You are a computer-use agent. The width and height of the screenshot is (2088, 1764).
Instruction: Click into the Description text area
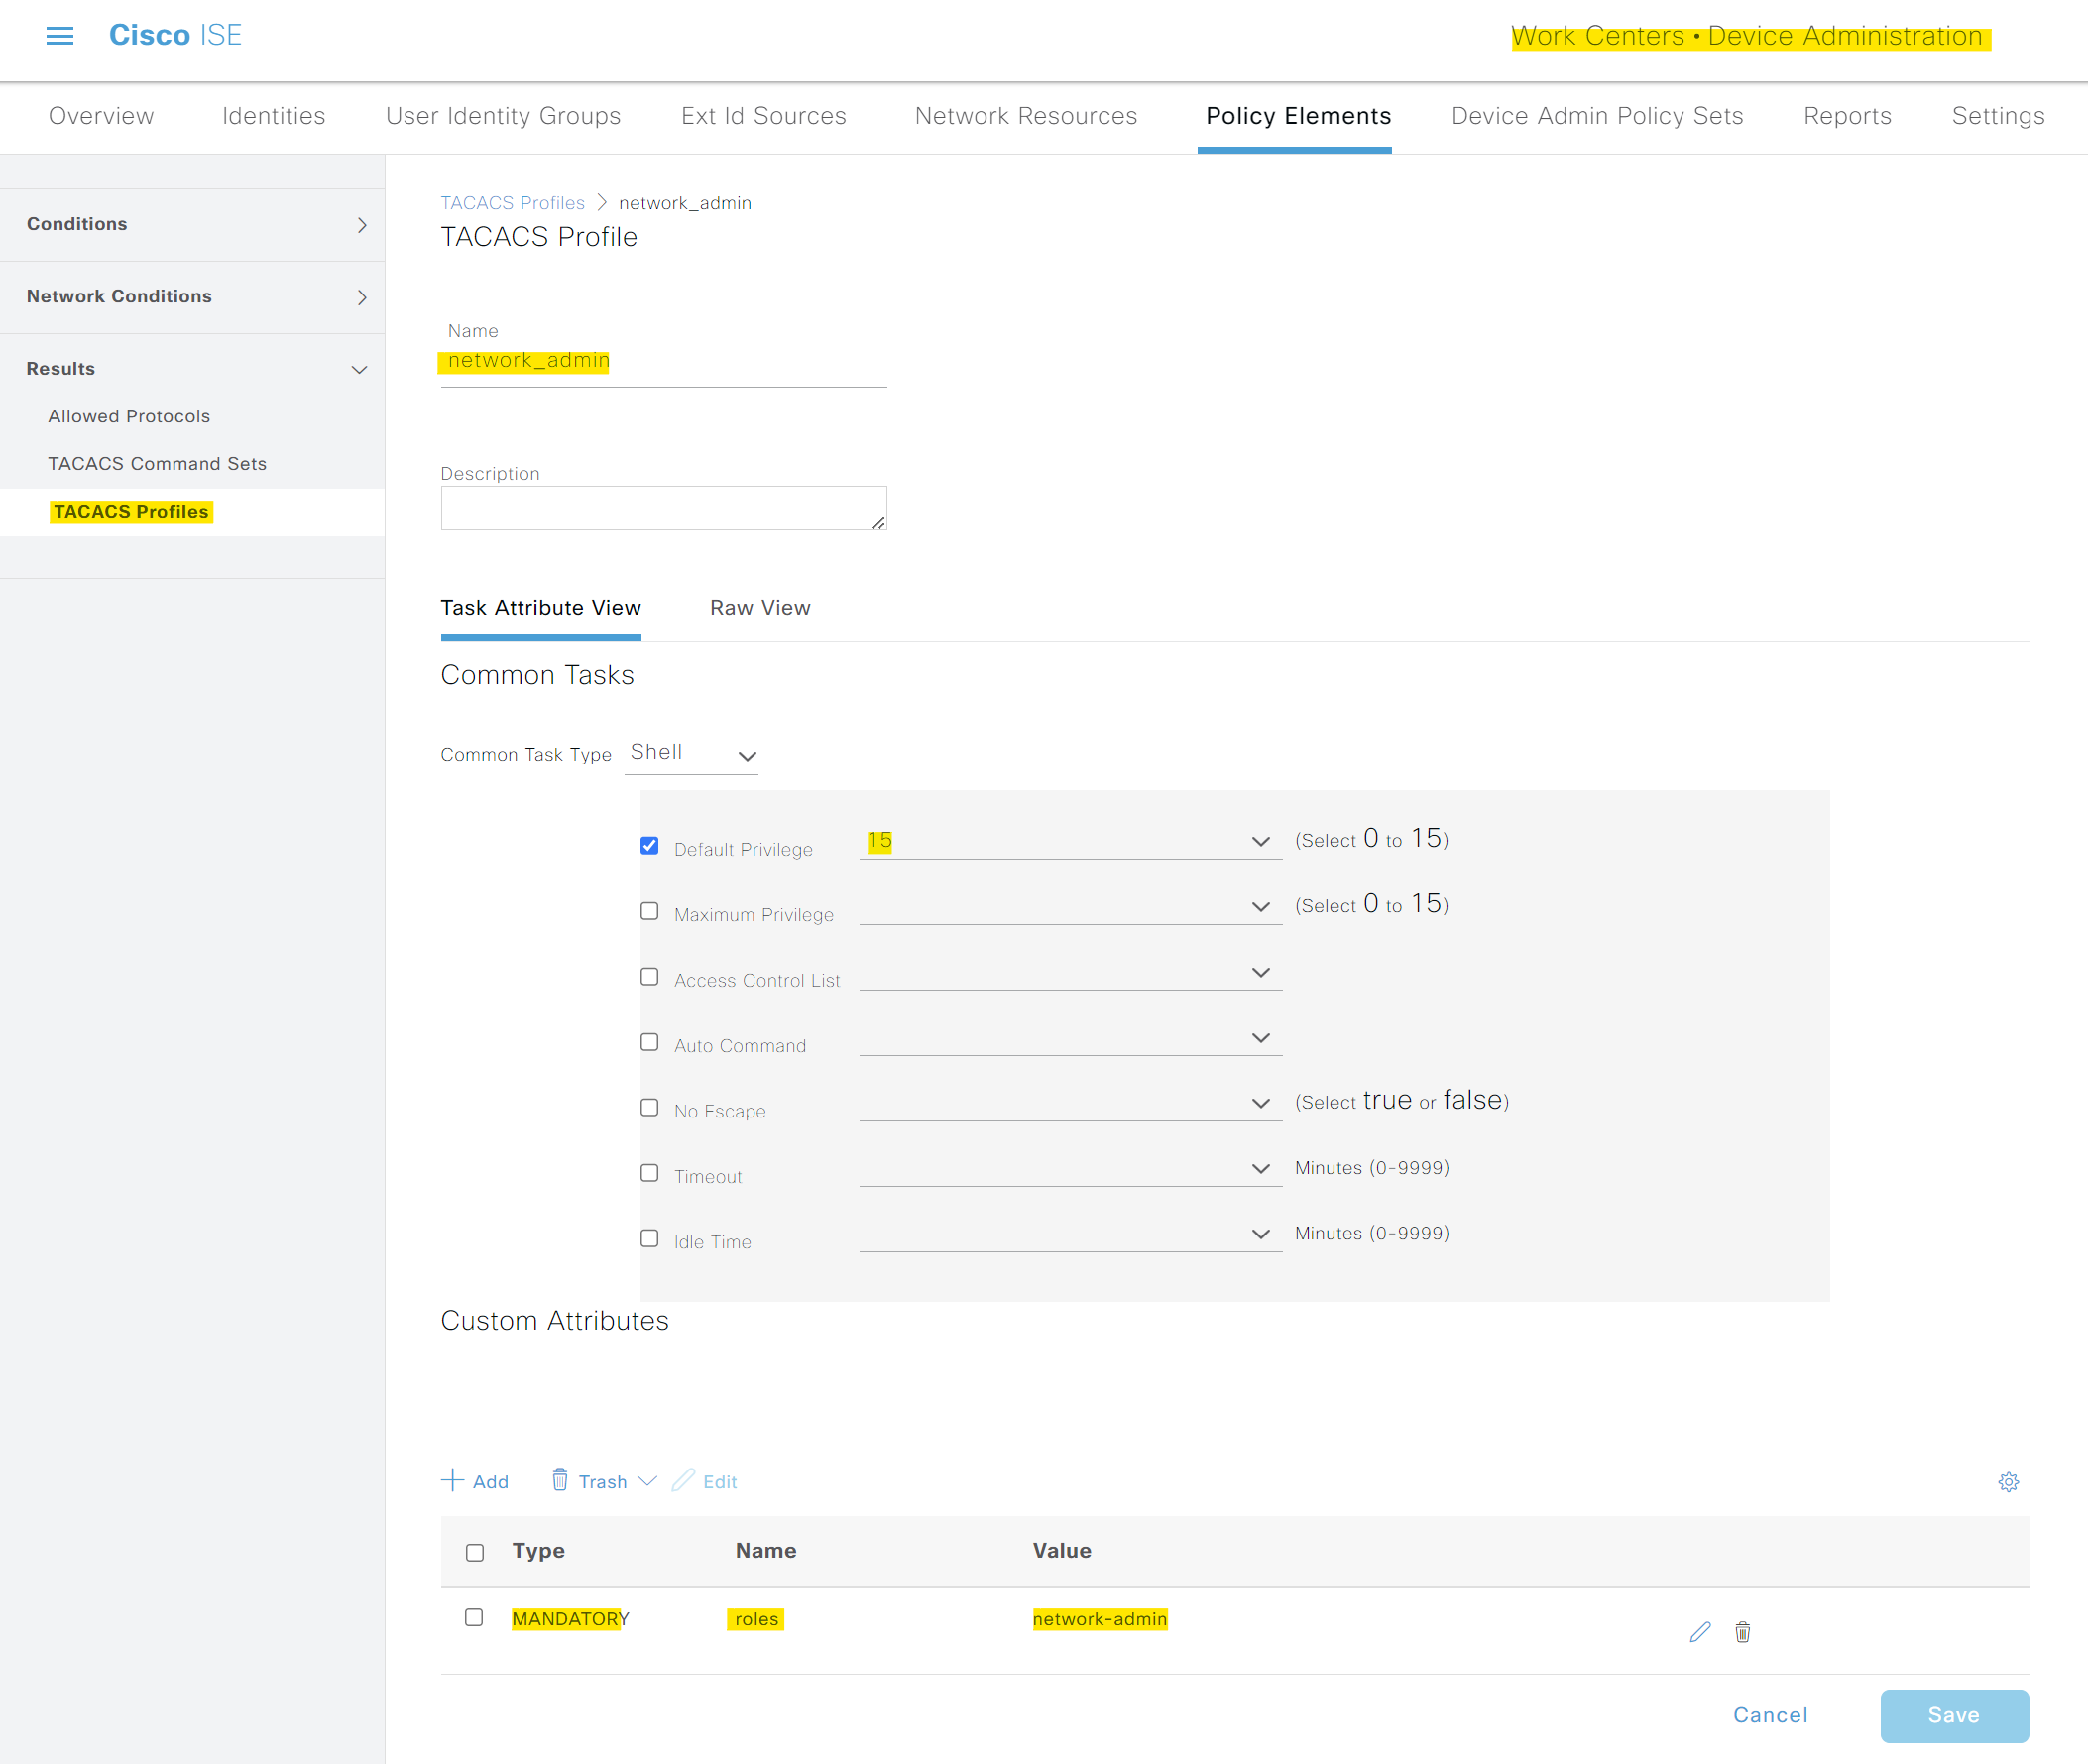pyautogui.click(x=664, y=508)
